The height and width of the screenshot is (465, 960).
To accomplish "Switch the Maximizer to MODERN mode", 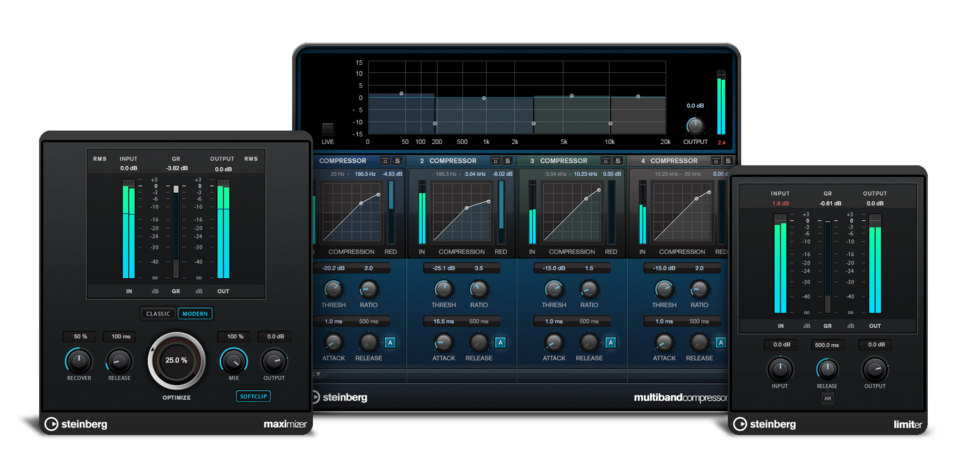I will (x=195, y=314).
